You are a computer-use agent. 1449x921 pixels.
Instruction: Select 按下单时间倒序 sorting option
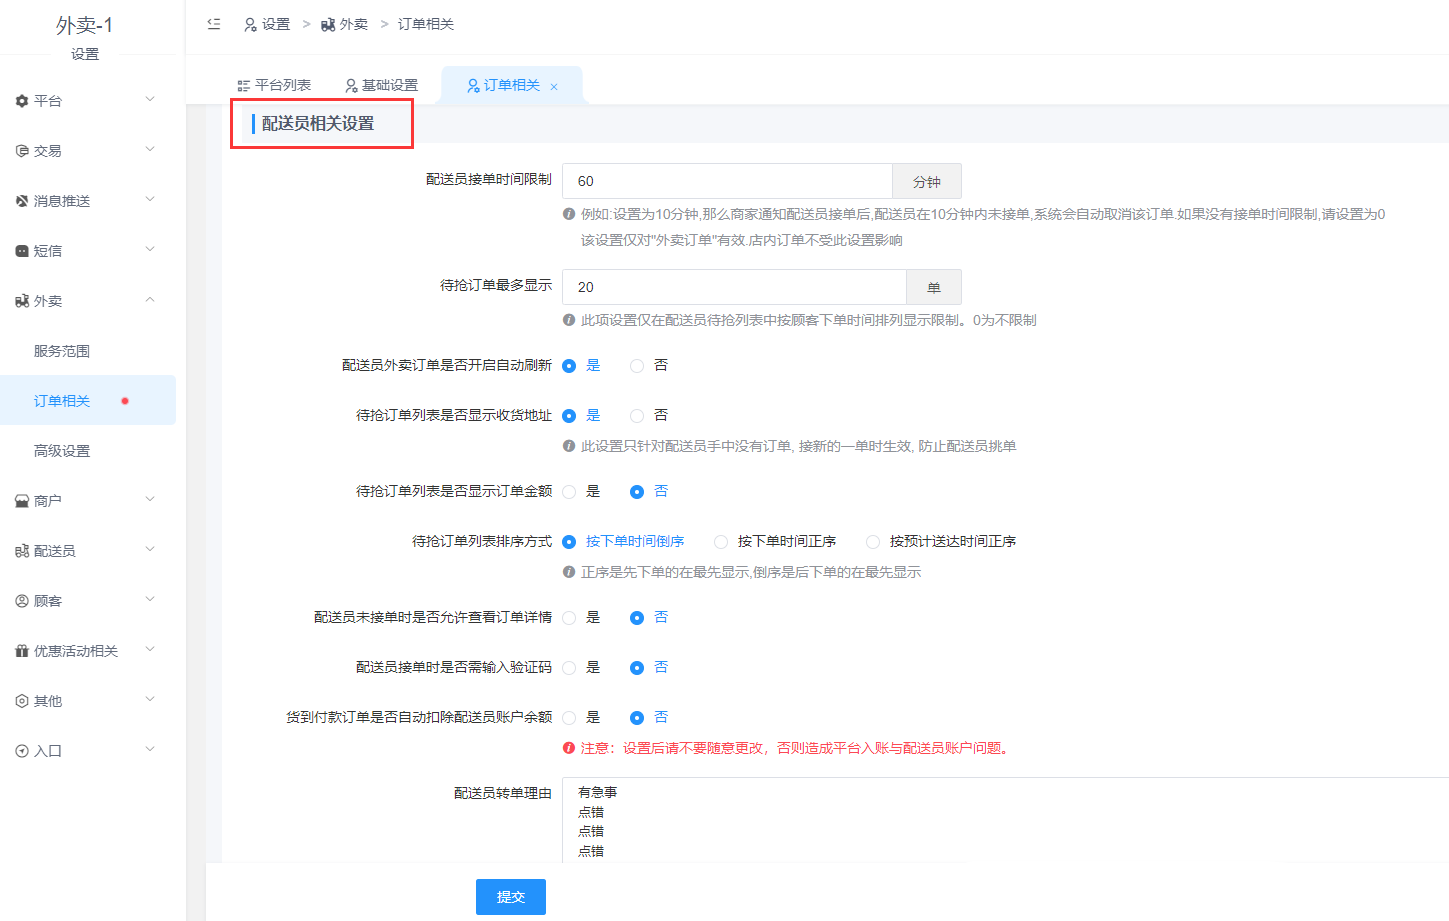coord(569,542)
